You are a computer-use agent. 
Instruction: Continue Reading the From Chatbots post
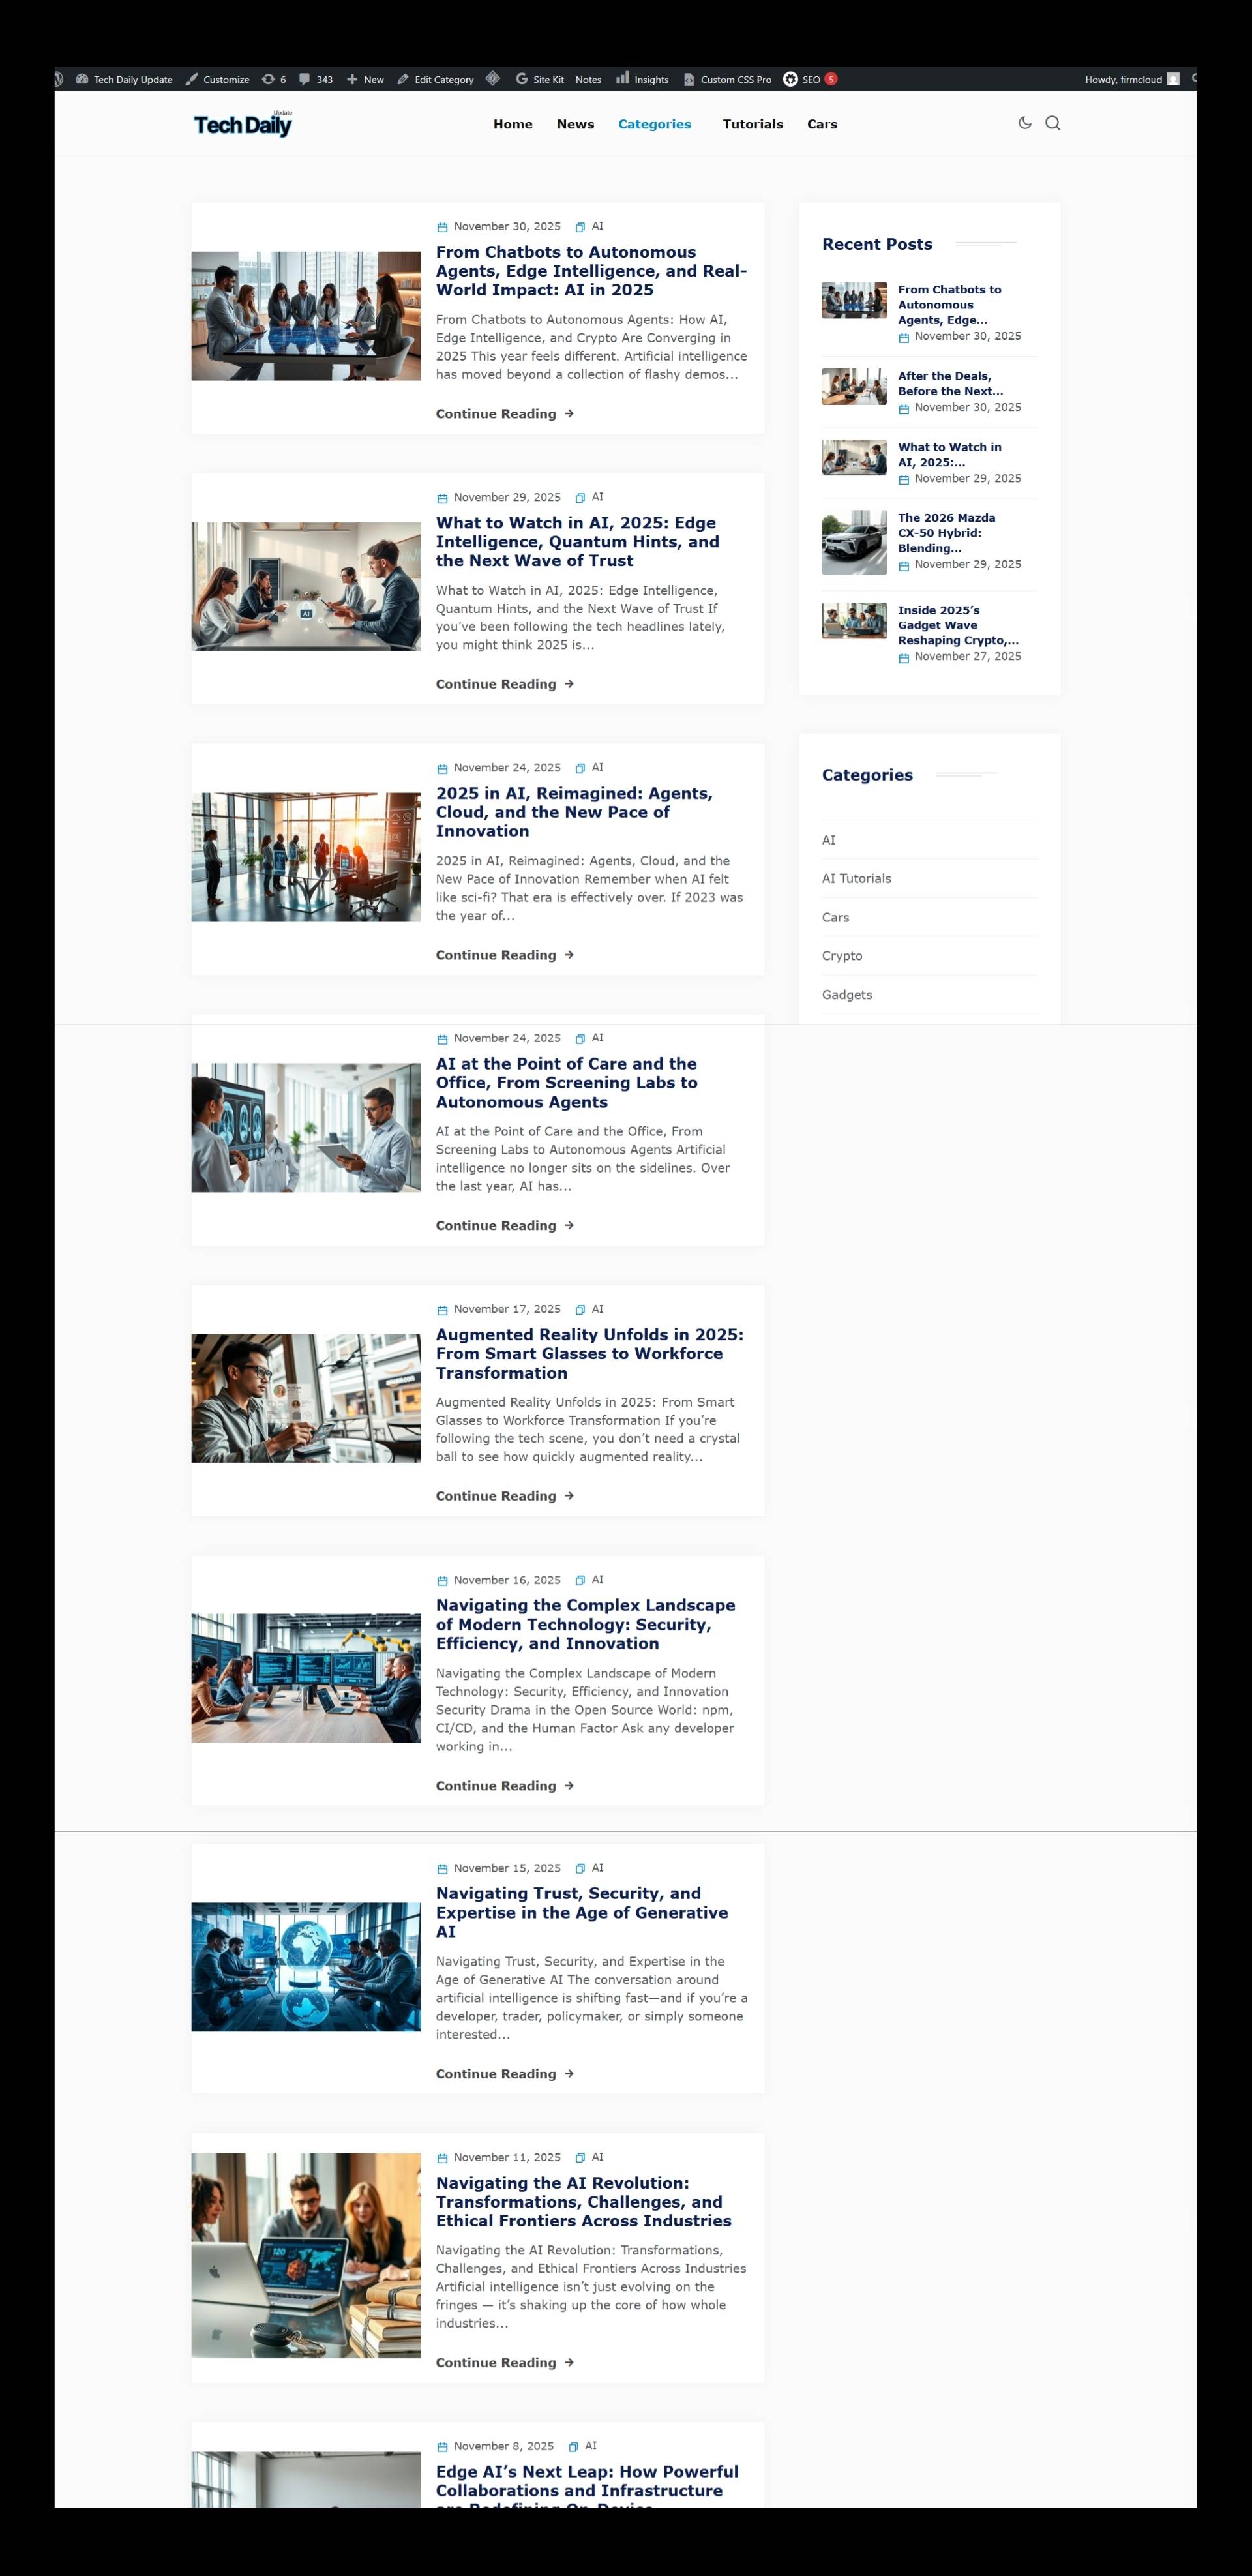(x=505, y=414)
